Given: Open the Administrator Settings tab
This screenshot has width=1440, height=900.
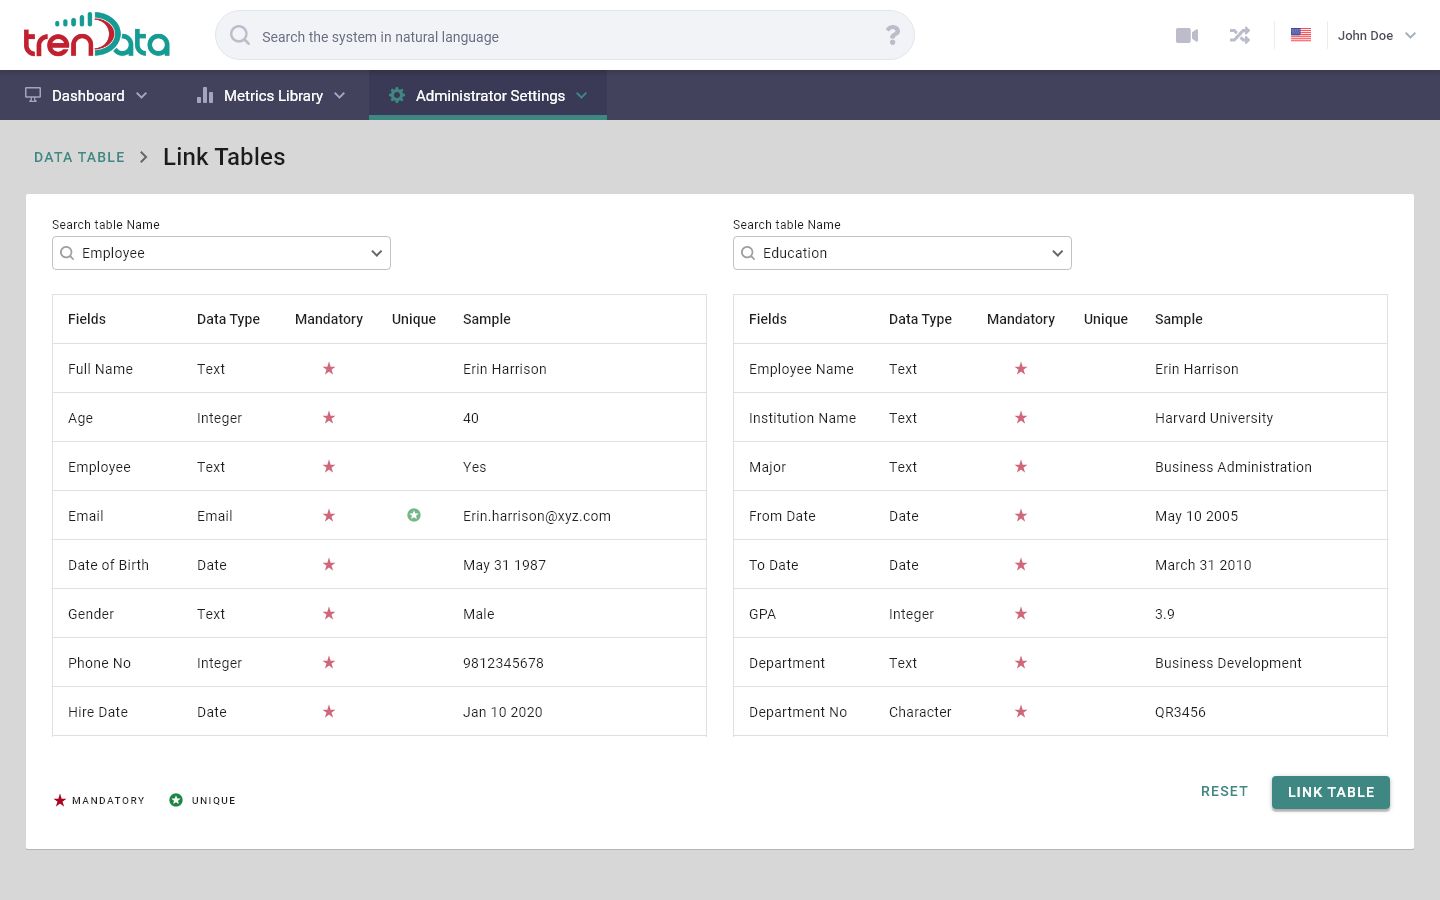Looking at the screenshot, I should 488,96.
